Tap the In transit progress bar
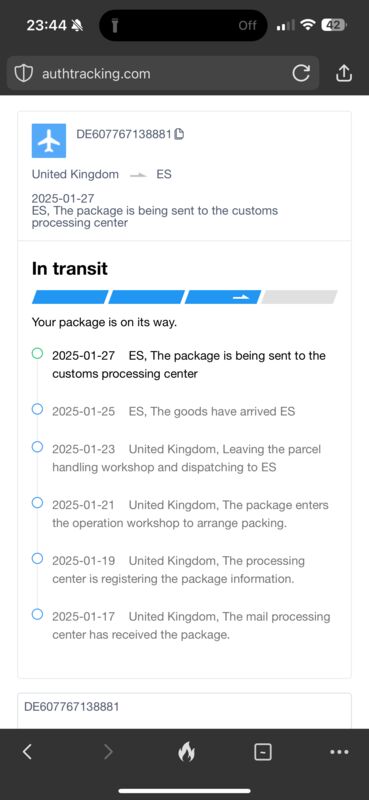Image resolution: width=369 pixels, height=800 pixels. coord(184,297)
